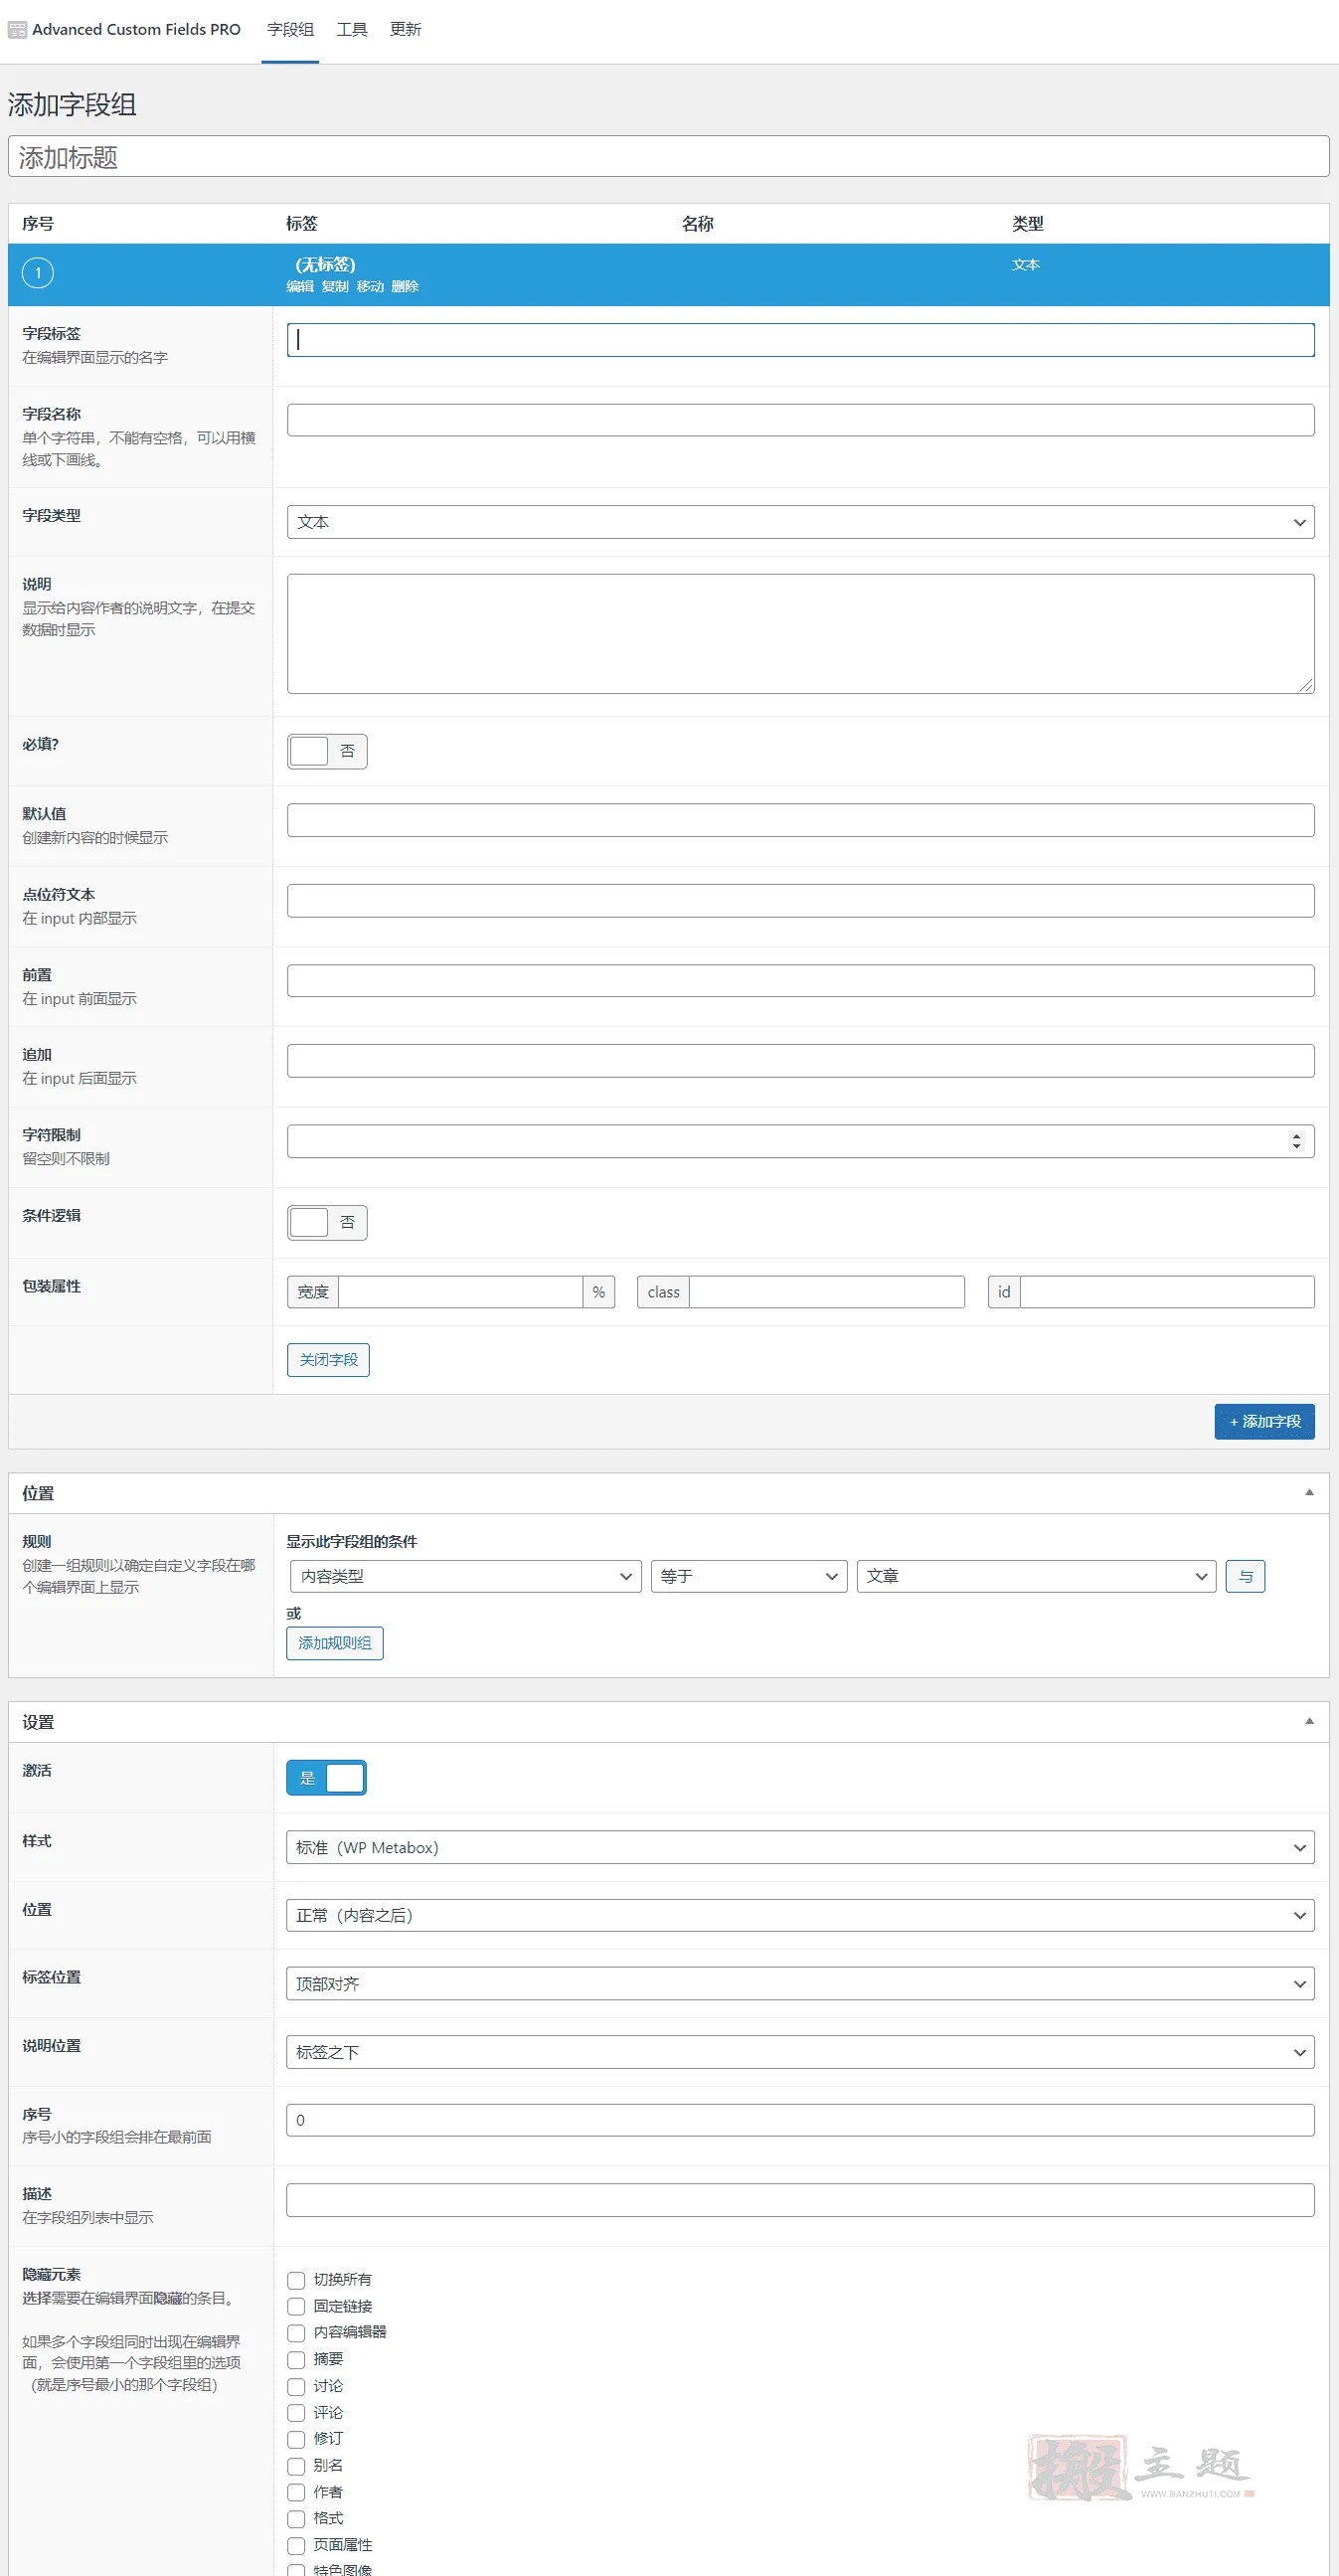Click the 添加字段 button
Viewport: 1339px width, 2576px height.
[1264, 1421]
